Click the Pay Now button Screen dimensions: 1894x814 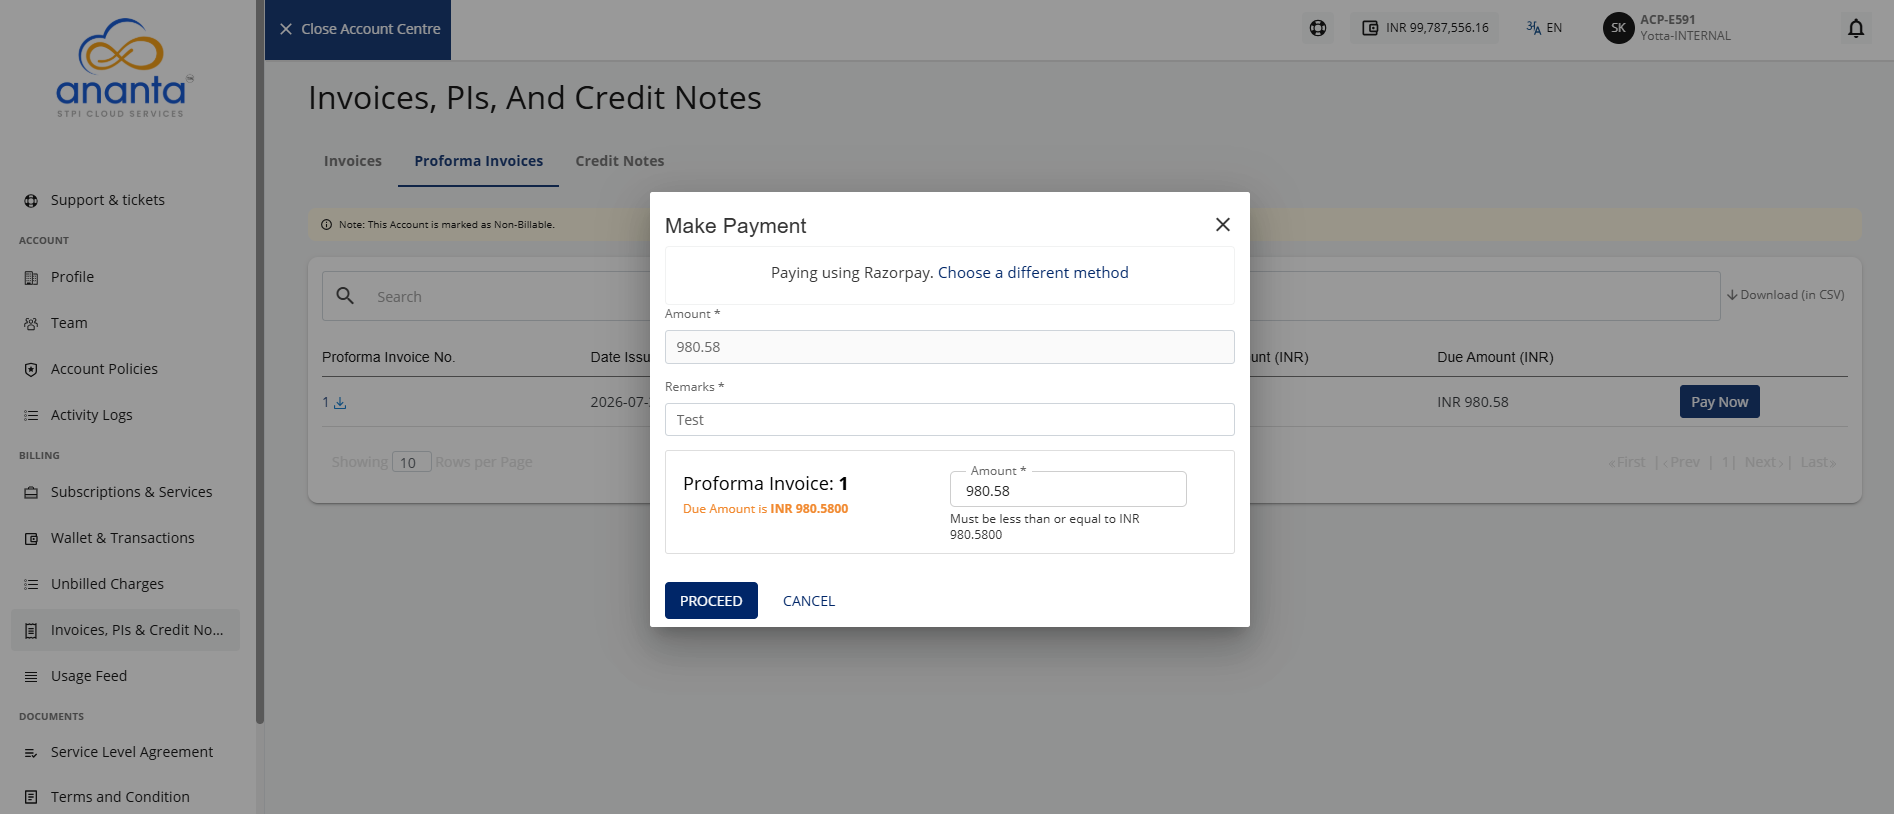click(x=1719, y=402)
